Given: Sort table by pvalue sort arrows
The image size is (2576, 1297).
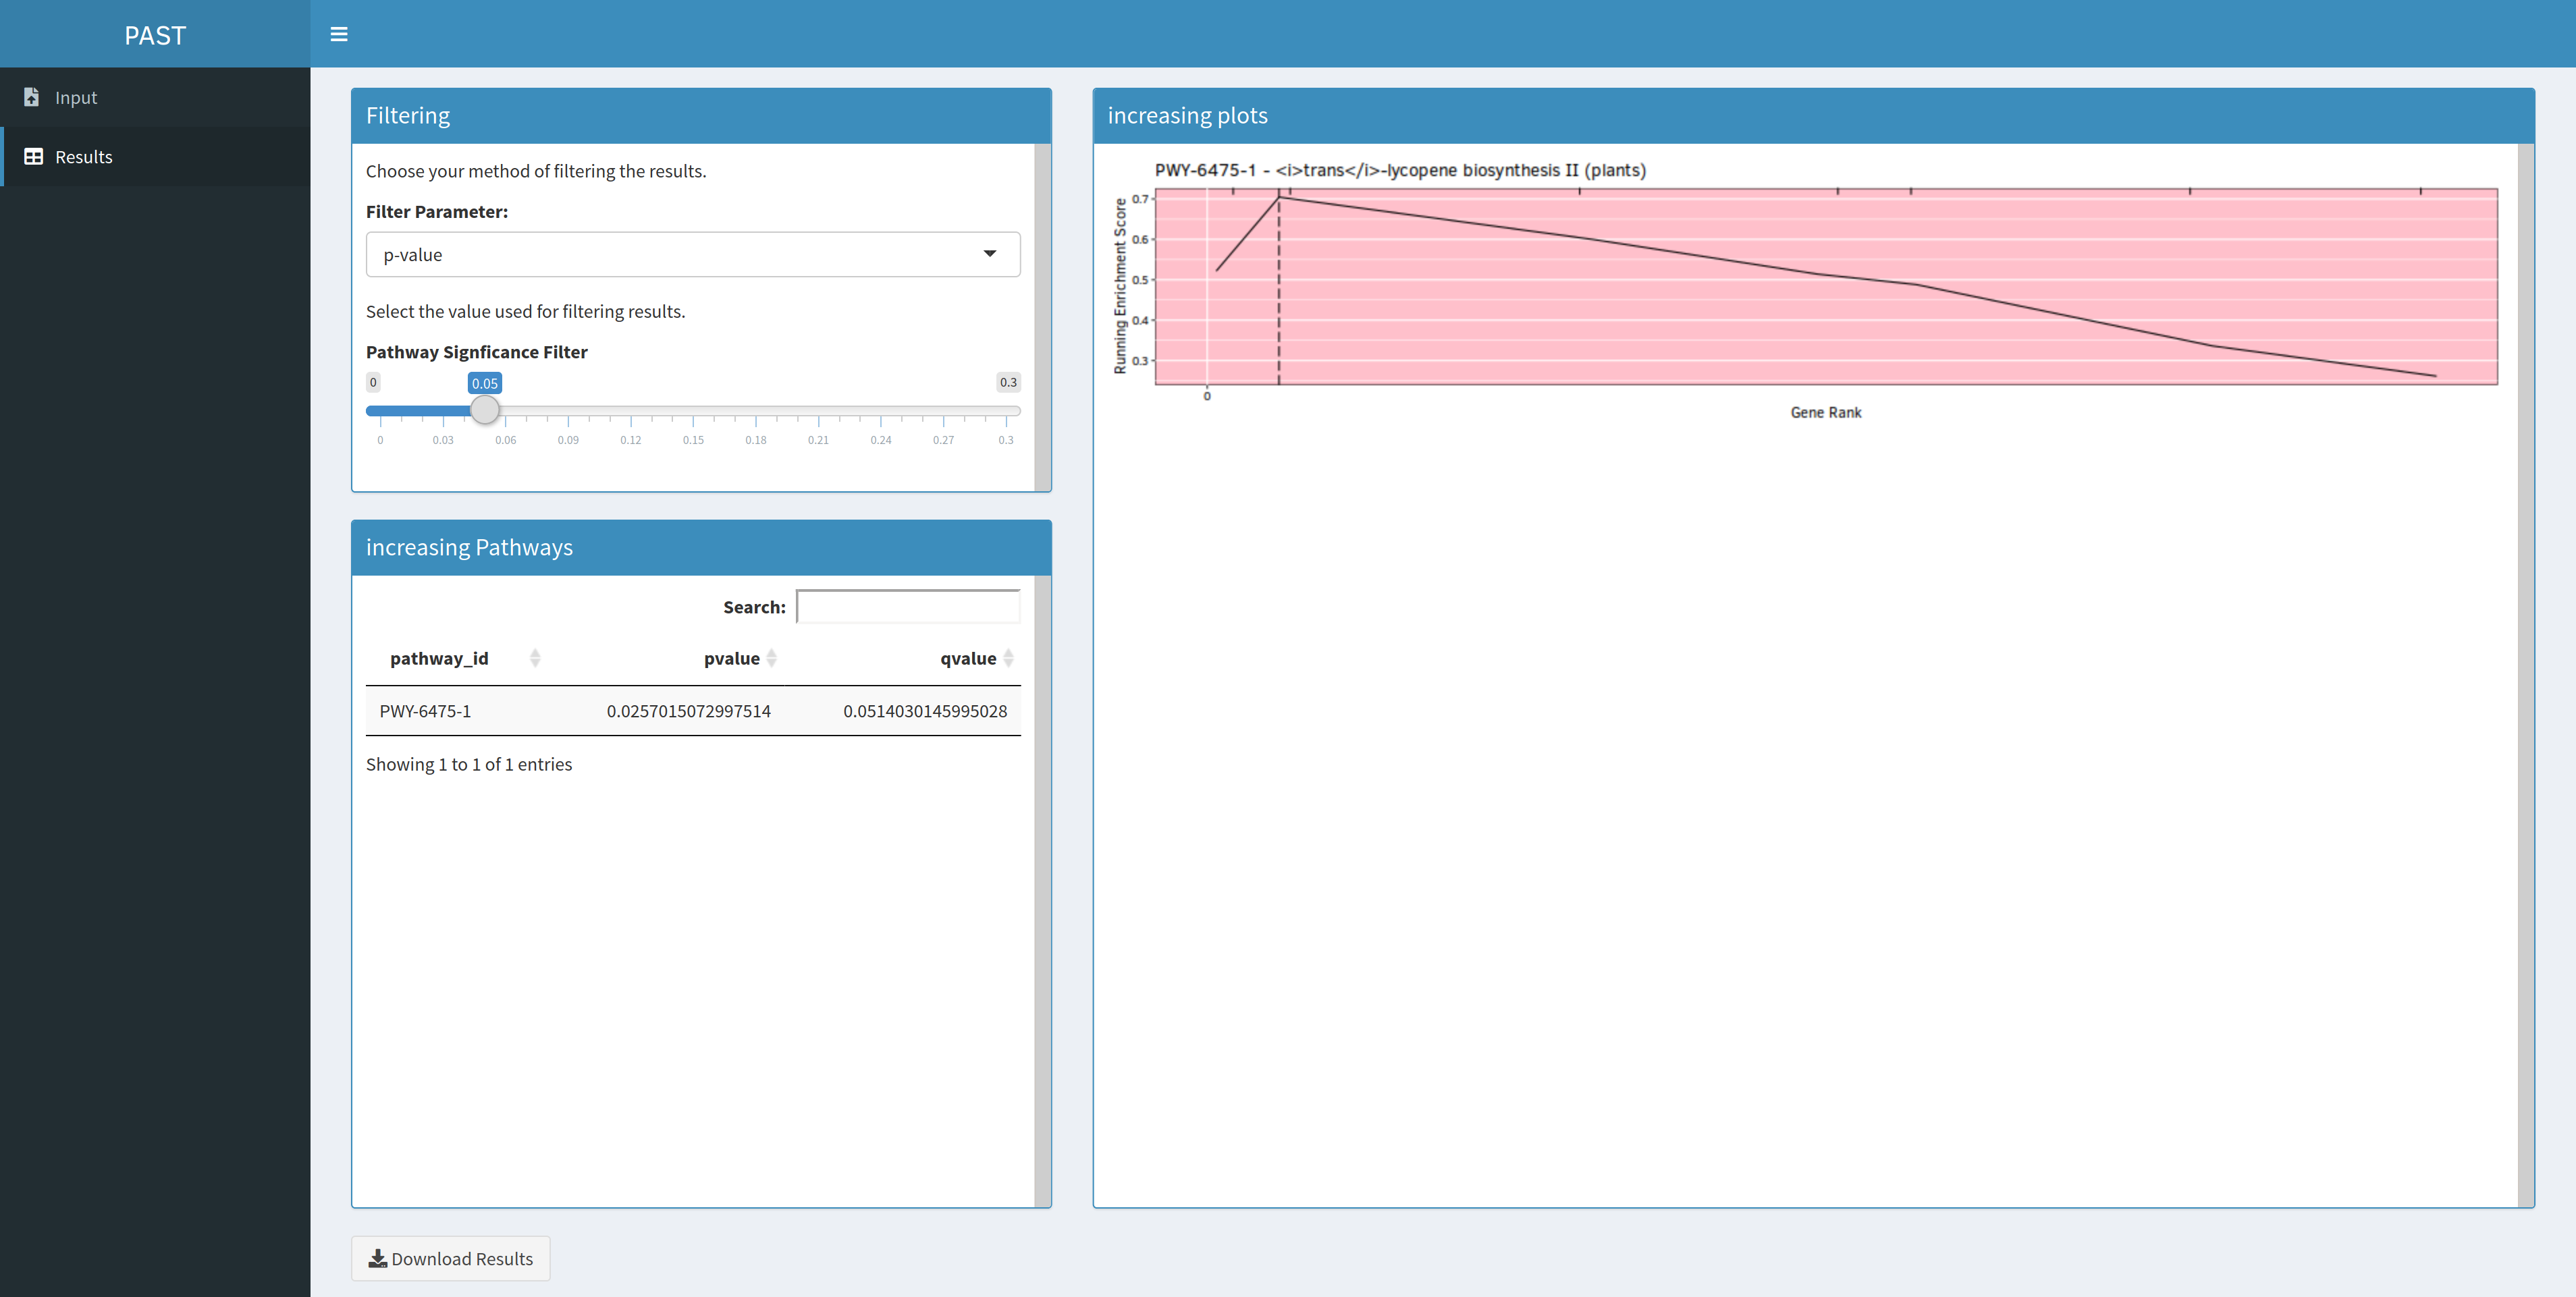Looking at the screenshot, I should coord(771,658).
